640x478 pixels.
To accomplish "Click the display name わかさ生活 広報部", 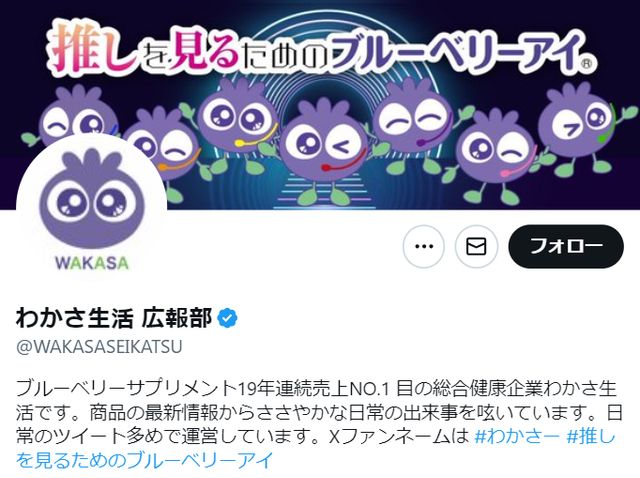I will point(114,318).
